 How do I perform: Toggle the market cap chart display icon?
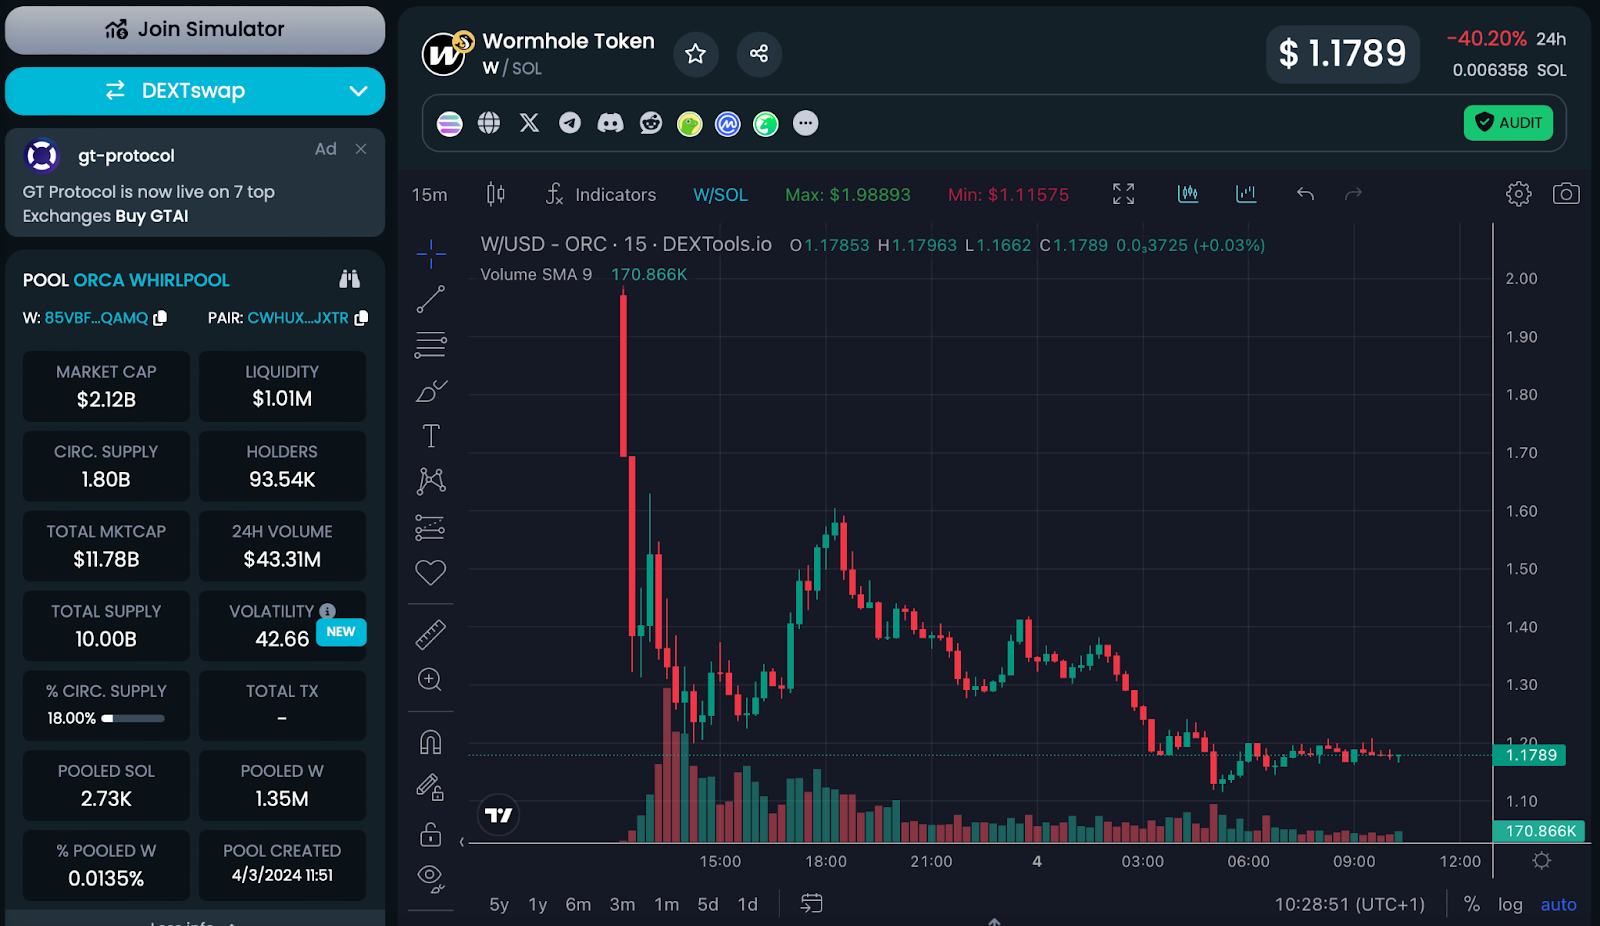1246,194
